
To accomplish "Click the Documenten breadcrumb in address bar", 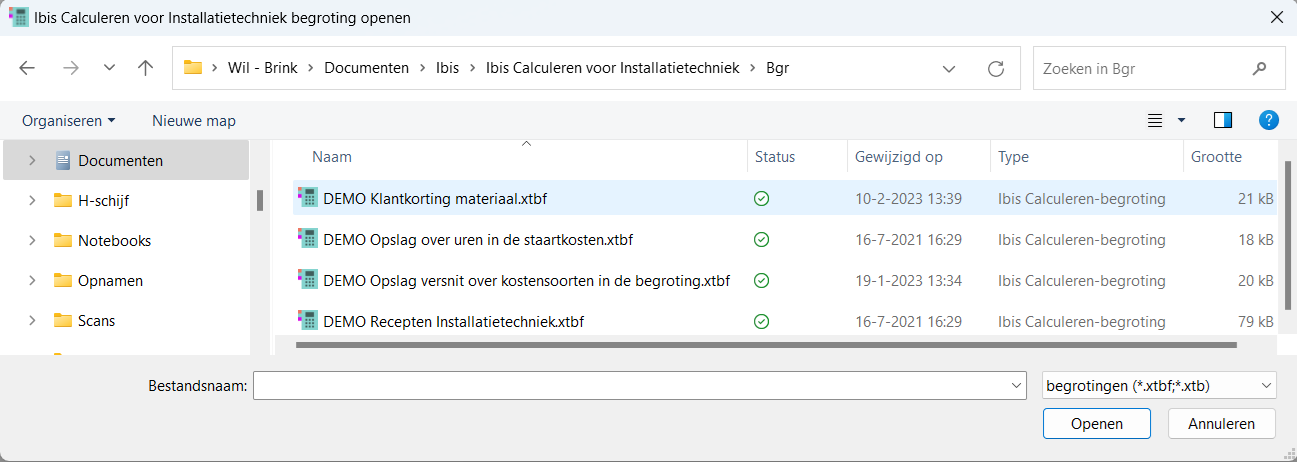I will click(366, 68).
